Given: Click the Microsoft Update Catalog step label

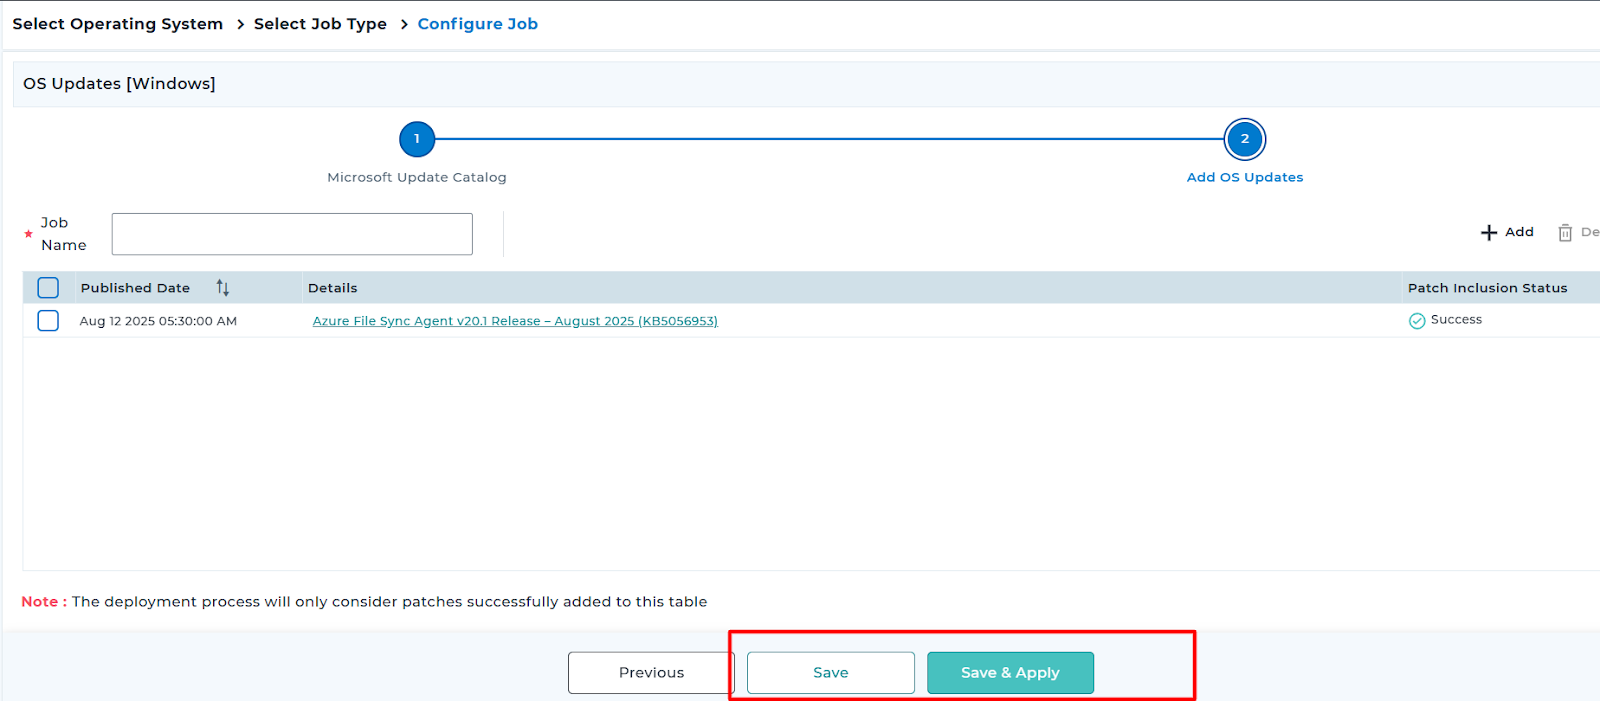Looking at the screenshot, I should point(417,177).
